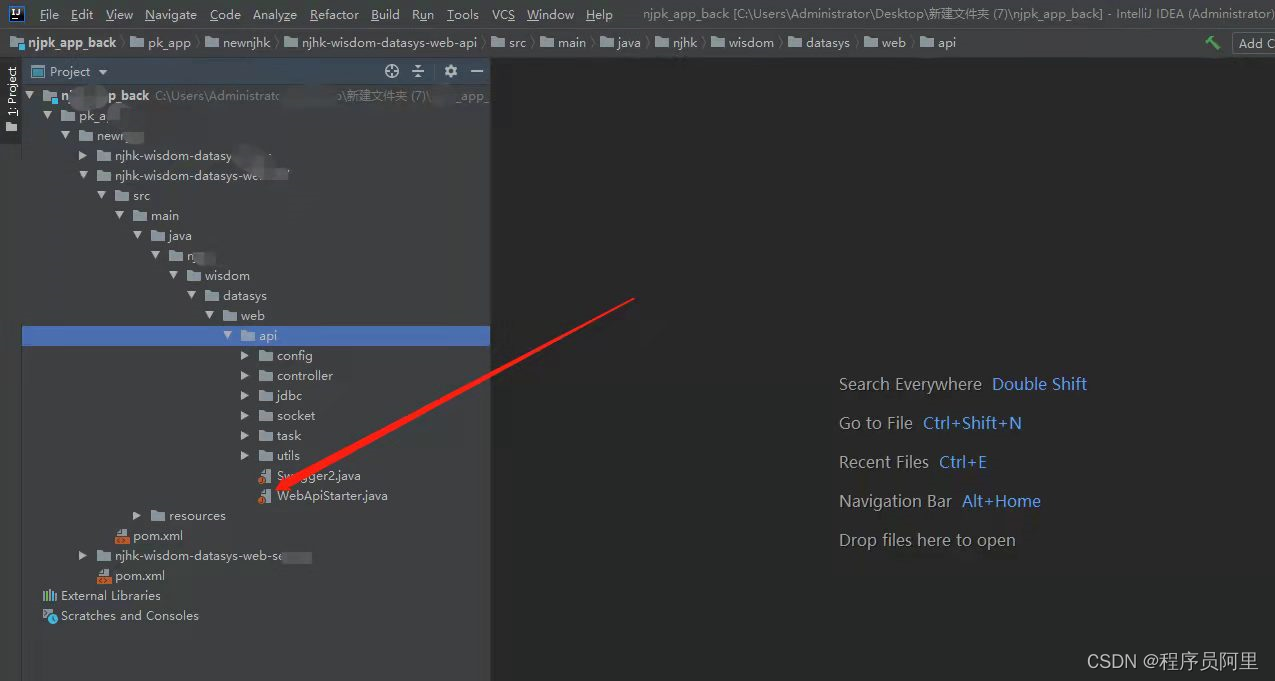
Task: Click the src folder icon in tree
Action: pyautogui.click(x=122, y=196)
